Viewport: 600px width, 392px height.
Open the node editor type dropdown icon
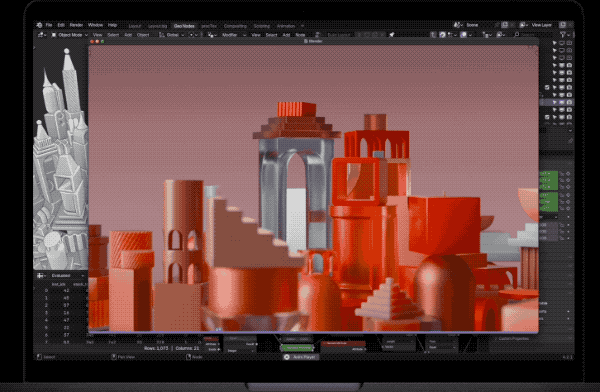click(211, 35)
